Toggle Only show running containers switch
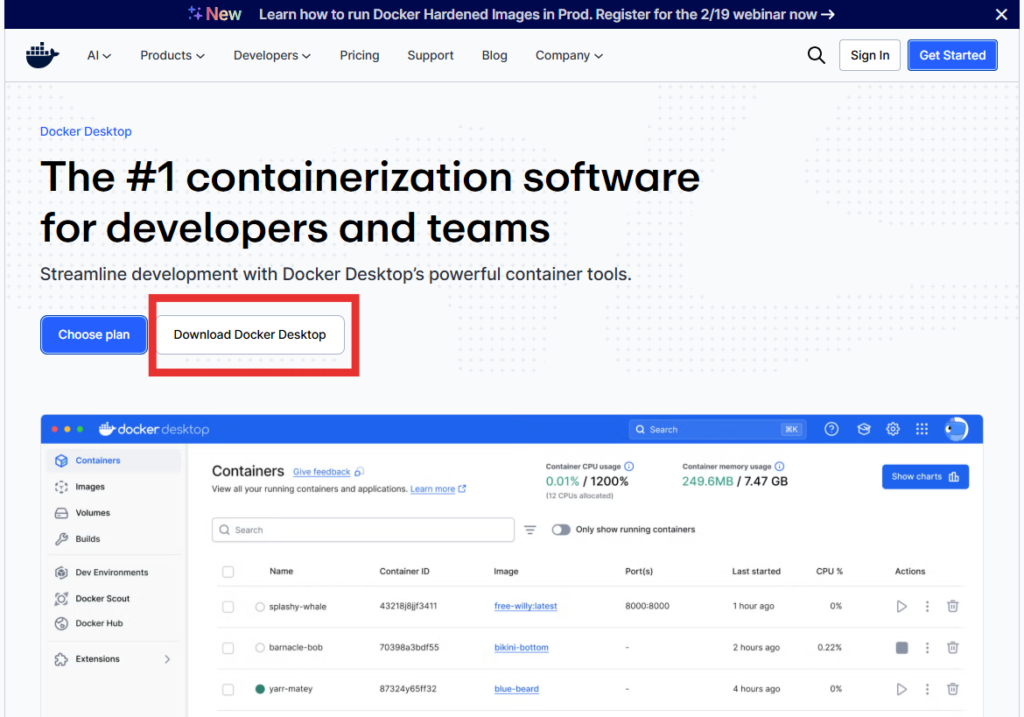1024x717 pixels. click(561, 530)
